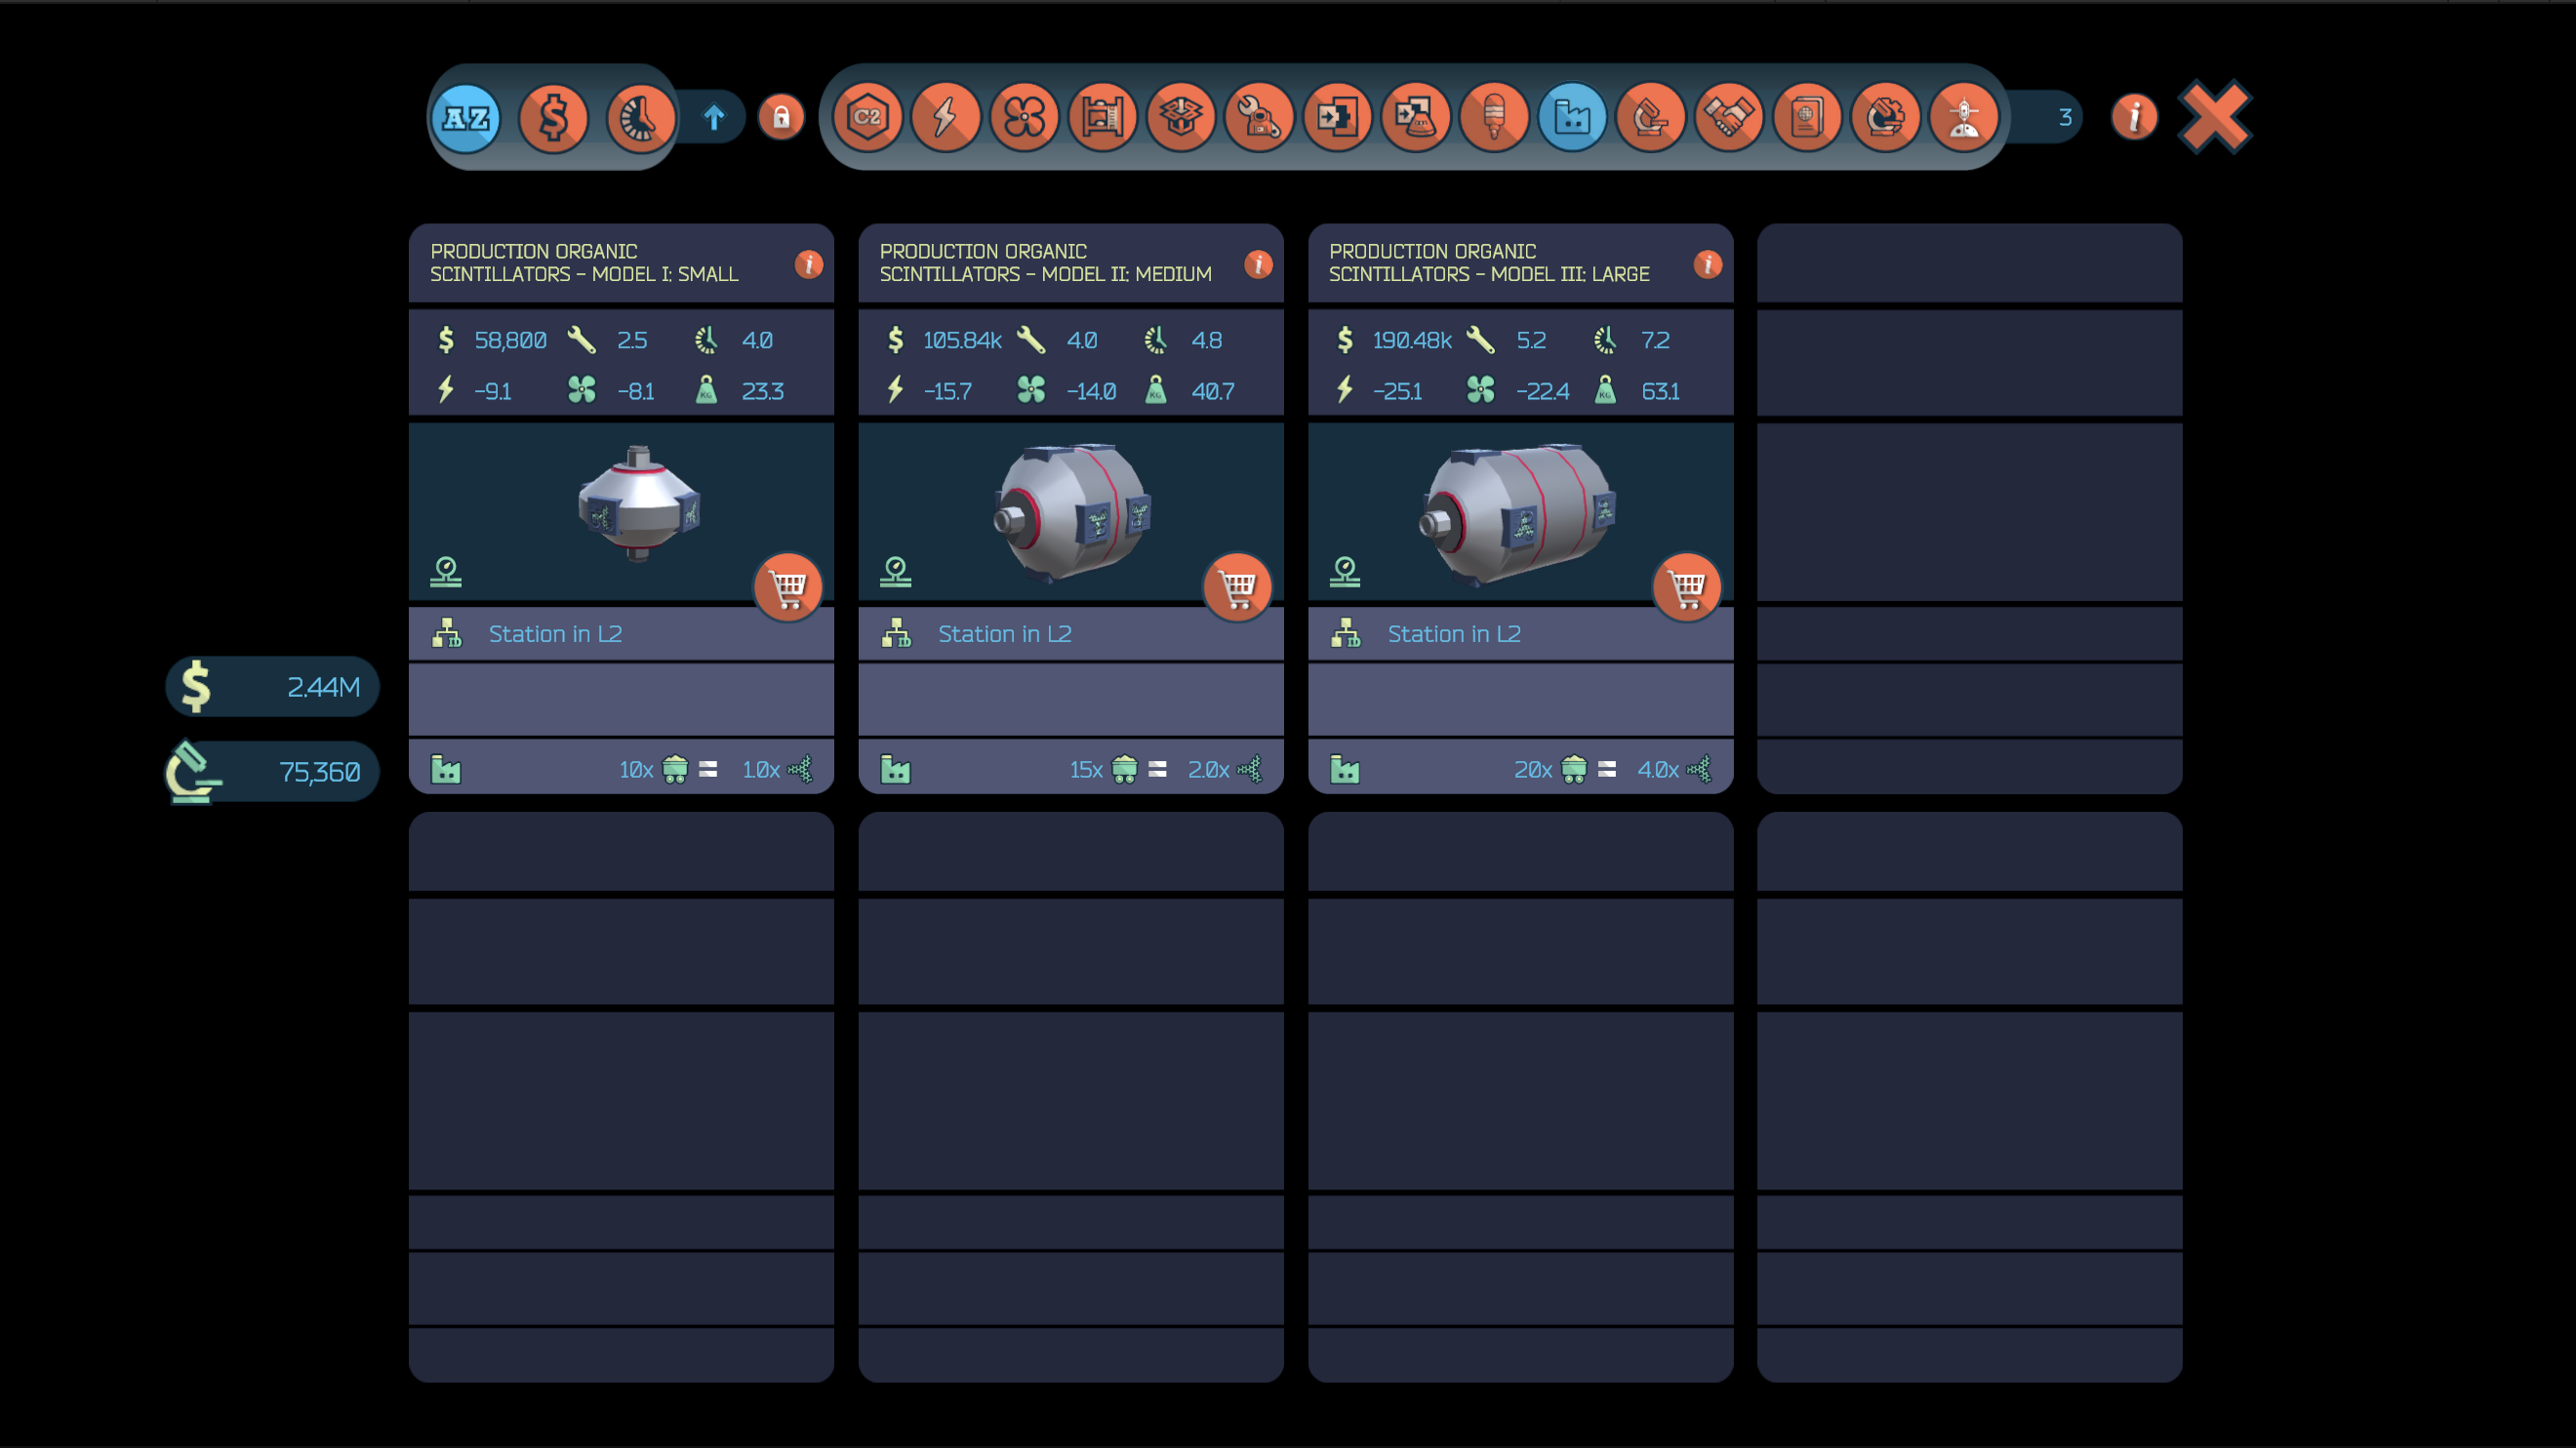Open the crew bunk modules category
The image size is (2576, 1448).
coord(1102,117)
